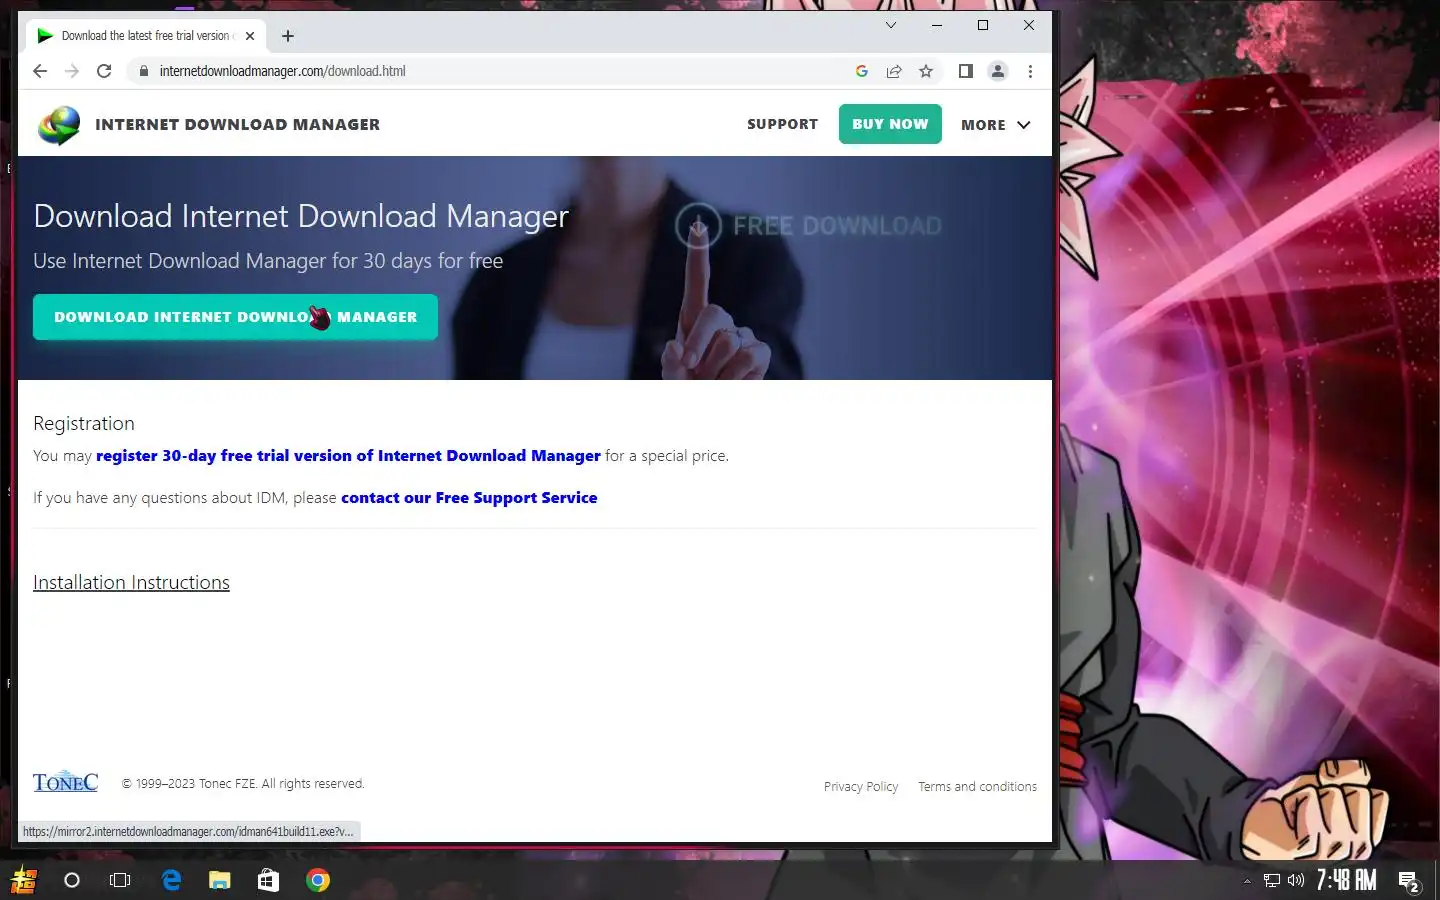Viewport: 1440px width, 900px height.
Task: Open tab search chevron in title bar
Action: point(890,25)
